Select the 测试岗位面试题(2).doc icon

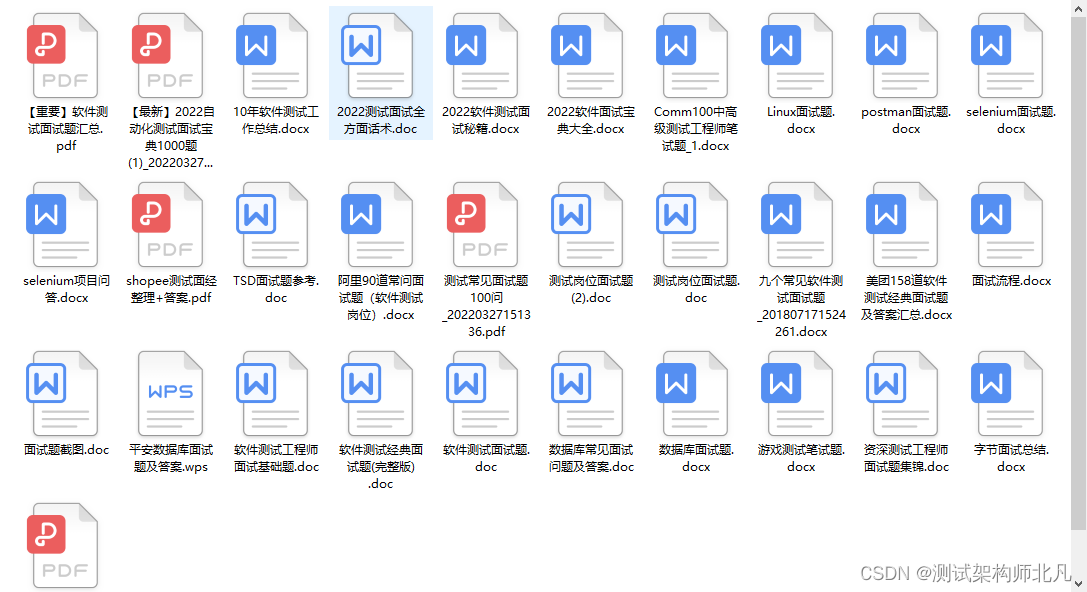pyautogui.click(x=589, y=225)
